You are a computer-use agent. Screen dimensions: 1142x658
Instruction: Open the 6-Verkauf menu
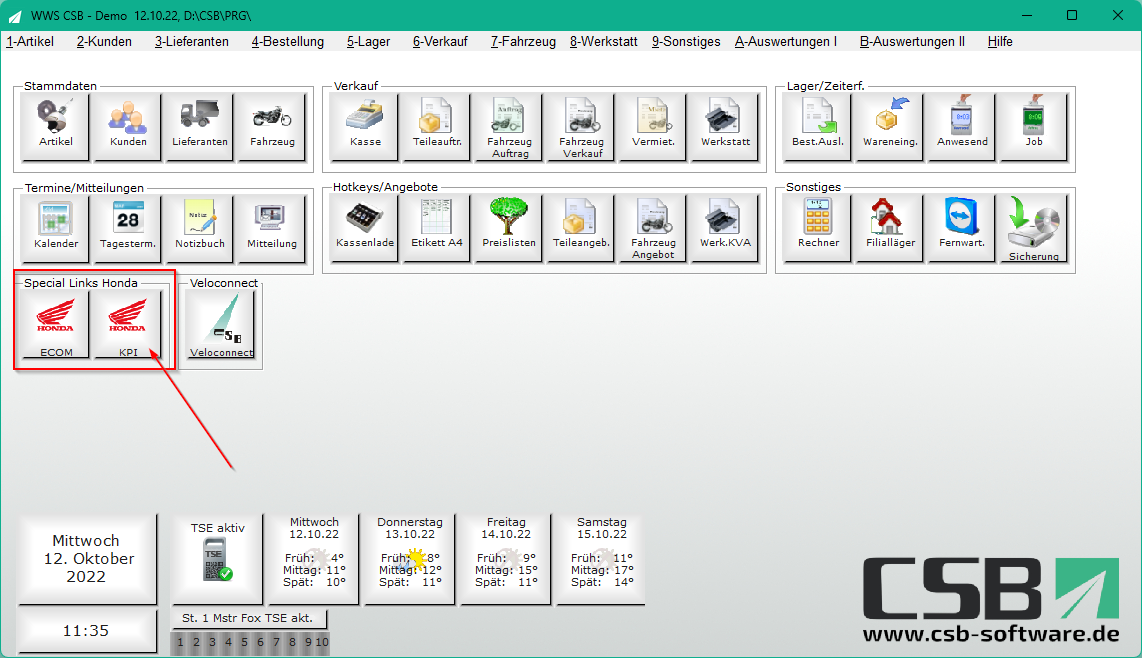[x=440, y=42]
